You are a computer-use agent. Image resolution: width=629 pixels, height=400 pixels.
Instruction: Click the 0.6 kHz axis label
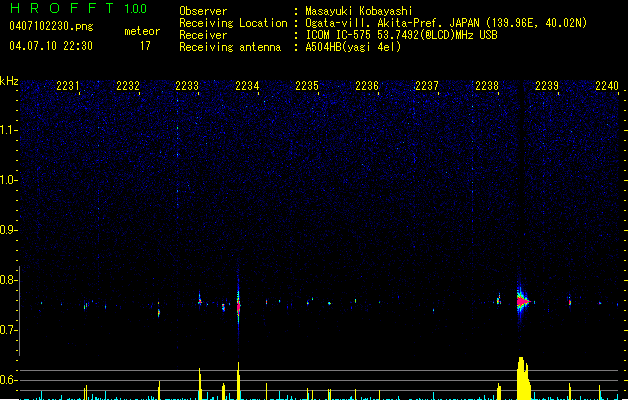click(x=8, y=380)
